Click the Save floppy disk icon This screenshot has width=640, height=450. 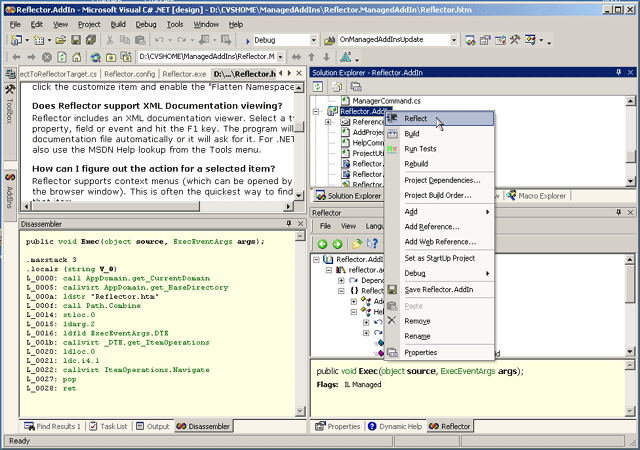[76, 40]
